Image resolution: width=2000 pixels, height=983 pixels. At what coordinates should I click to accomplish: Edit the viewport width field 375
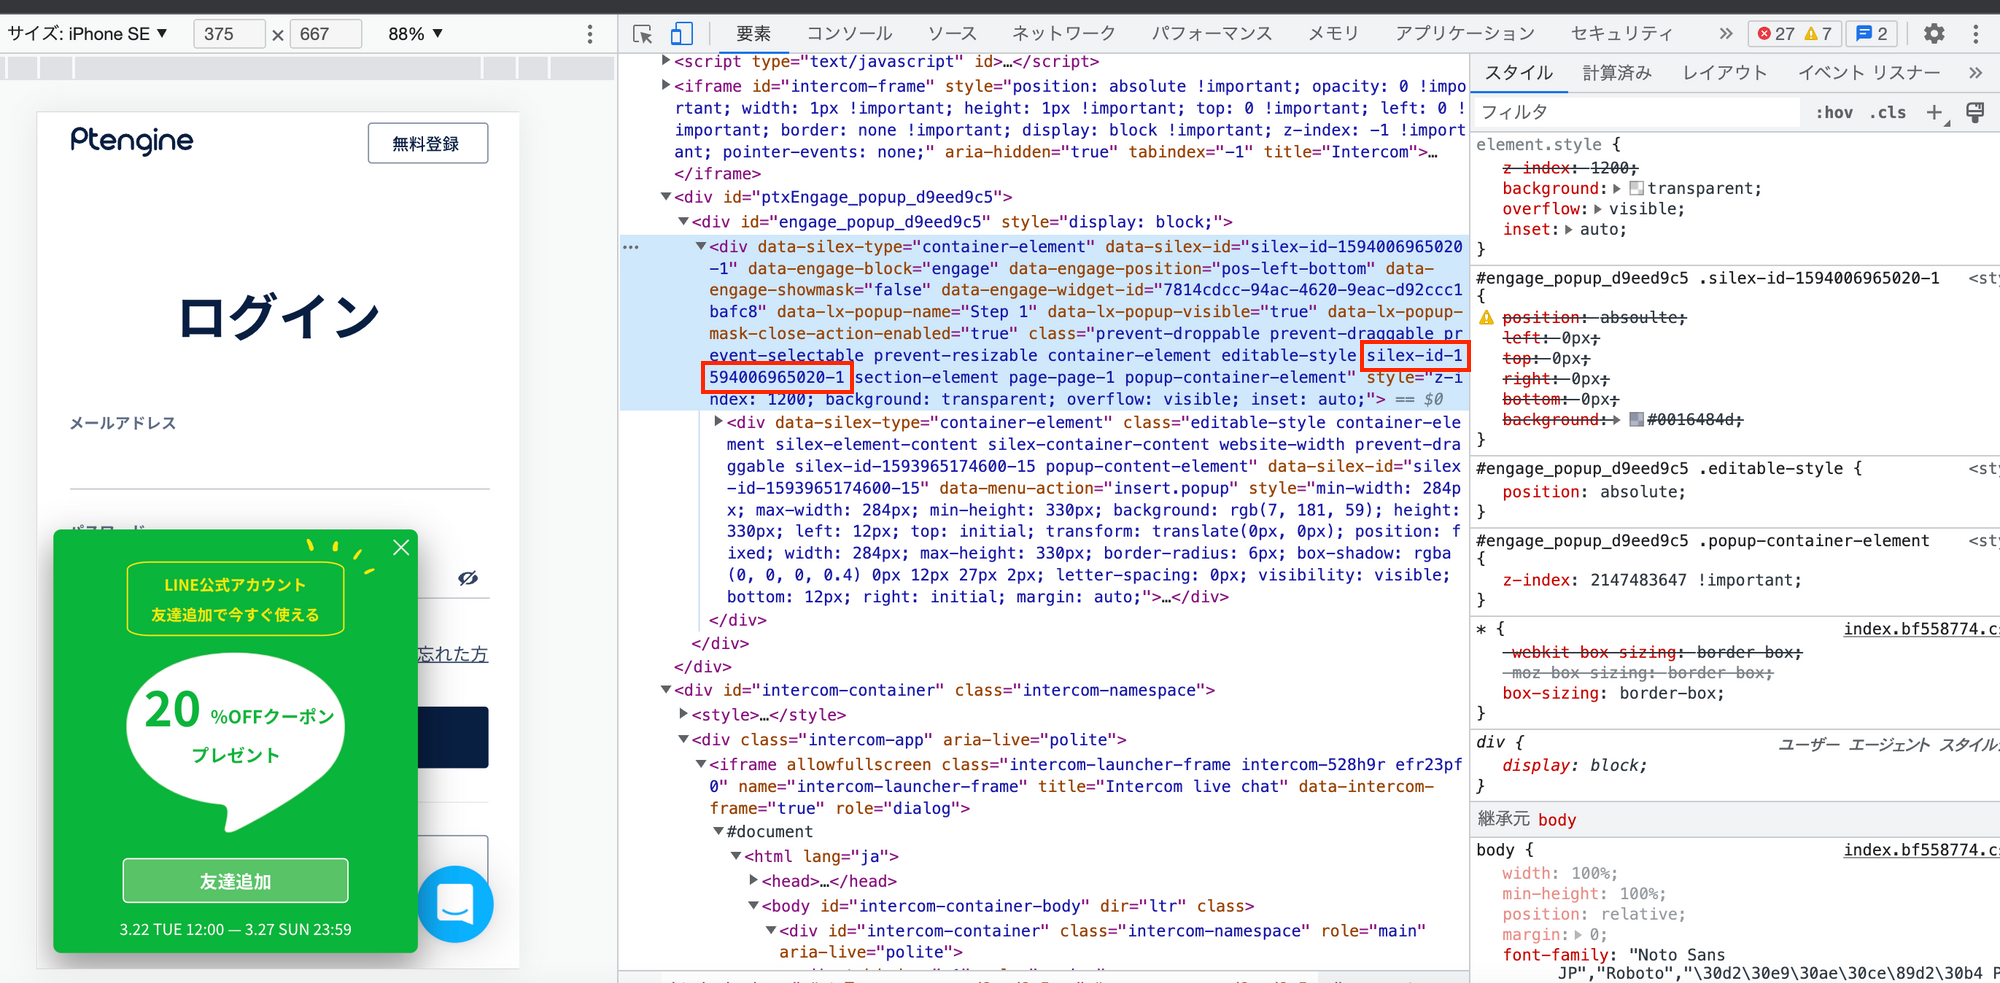pos(228,34)
